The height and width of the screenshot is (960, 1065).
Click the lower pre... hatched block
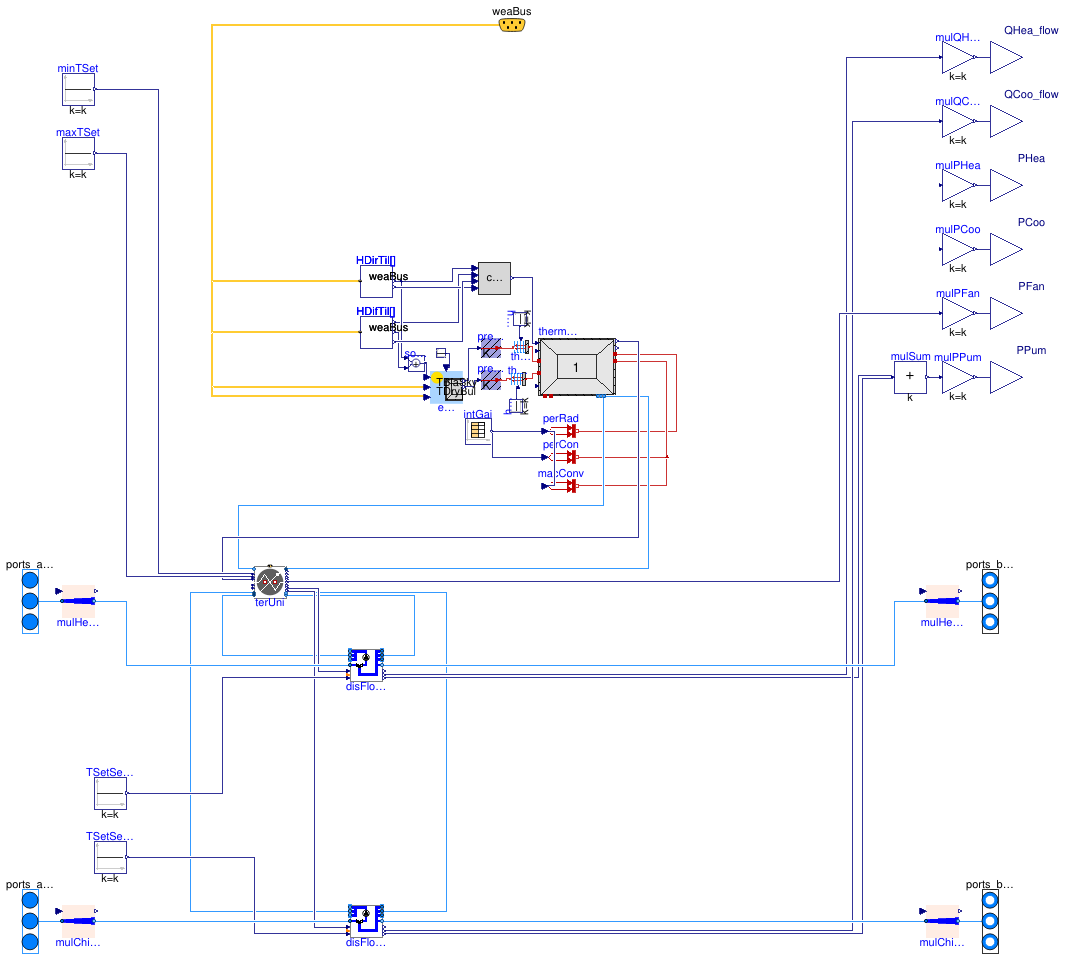[491, 380]
